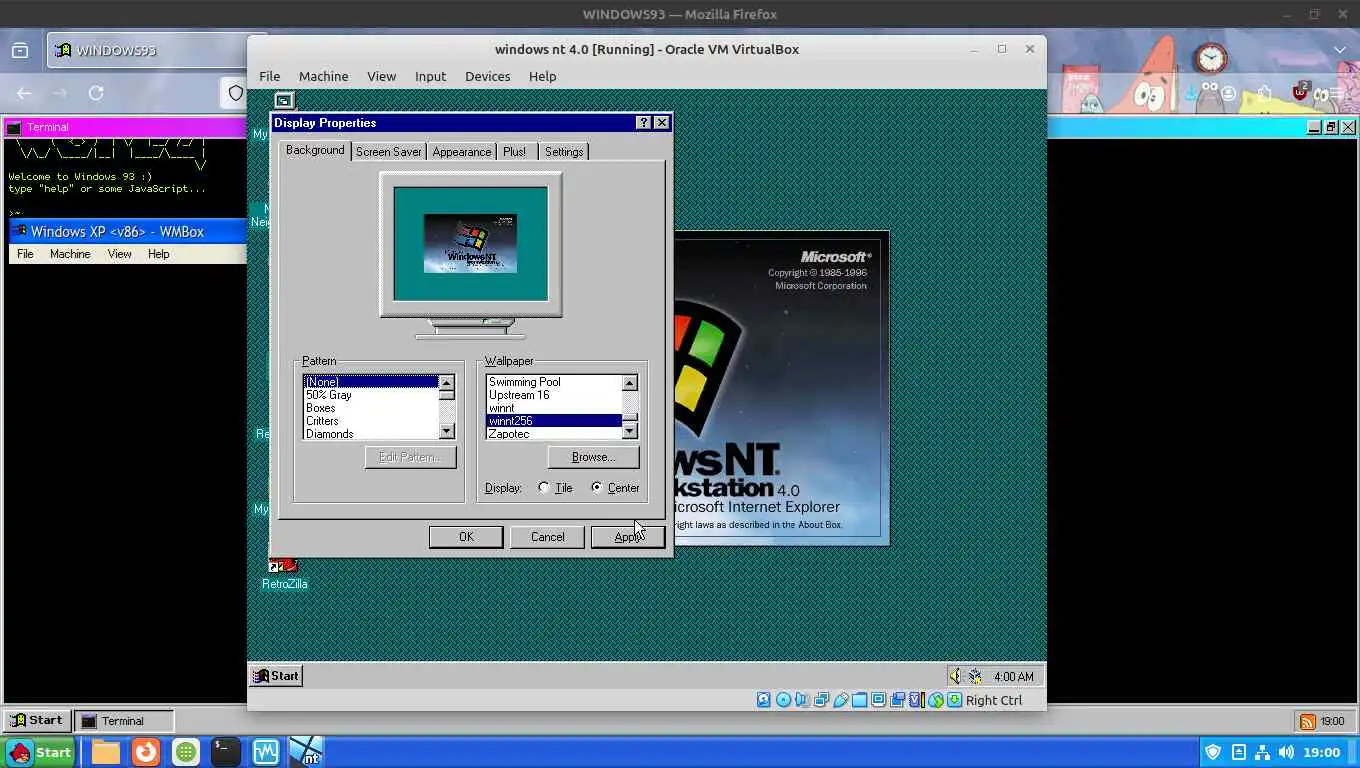
Task: Click Windows NT Start button
Action: (x=276, y=676)
